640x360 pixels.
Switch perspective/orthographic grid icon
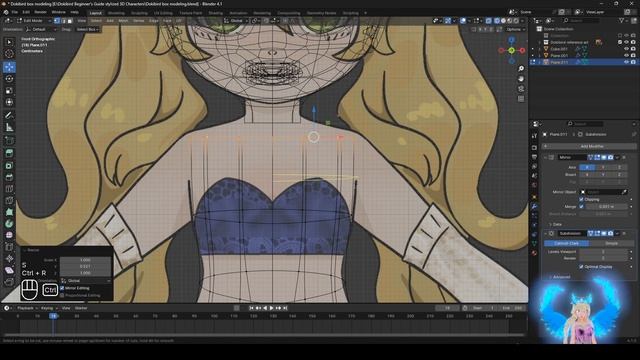[521, 99]
